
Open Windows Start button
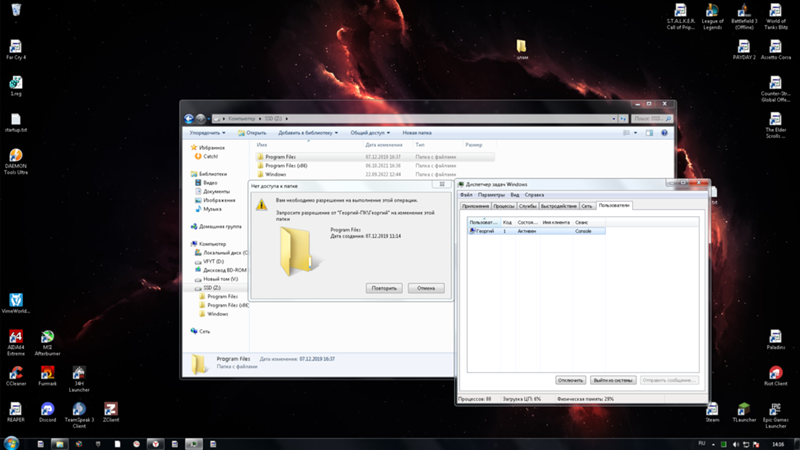coord(11,443)
